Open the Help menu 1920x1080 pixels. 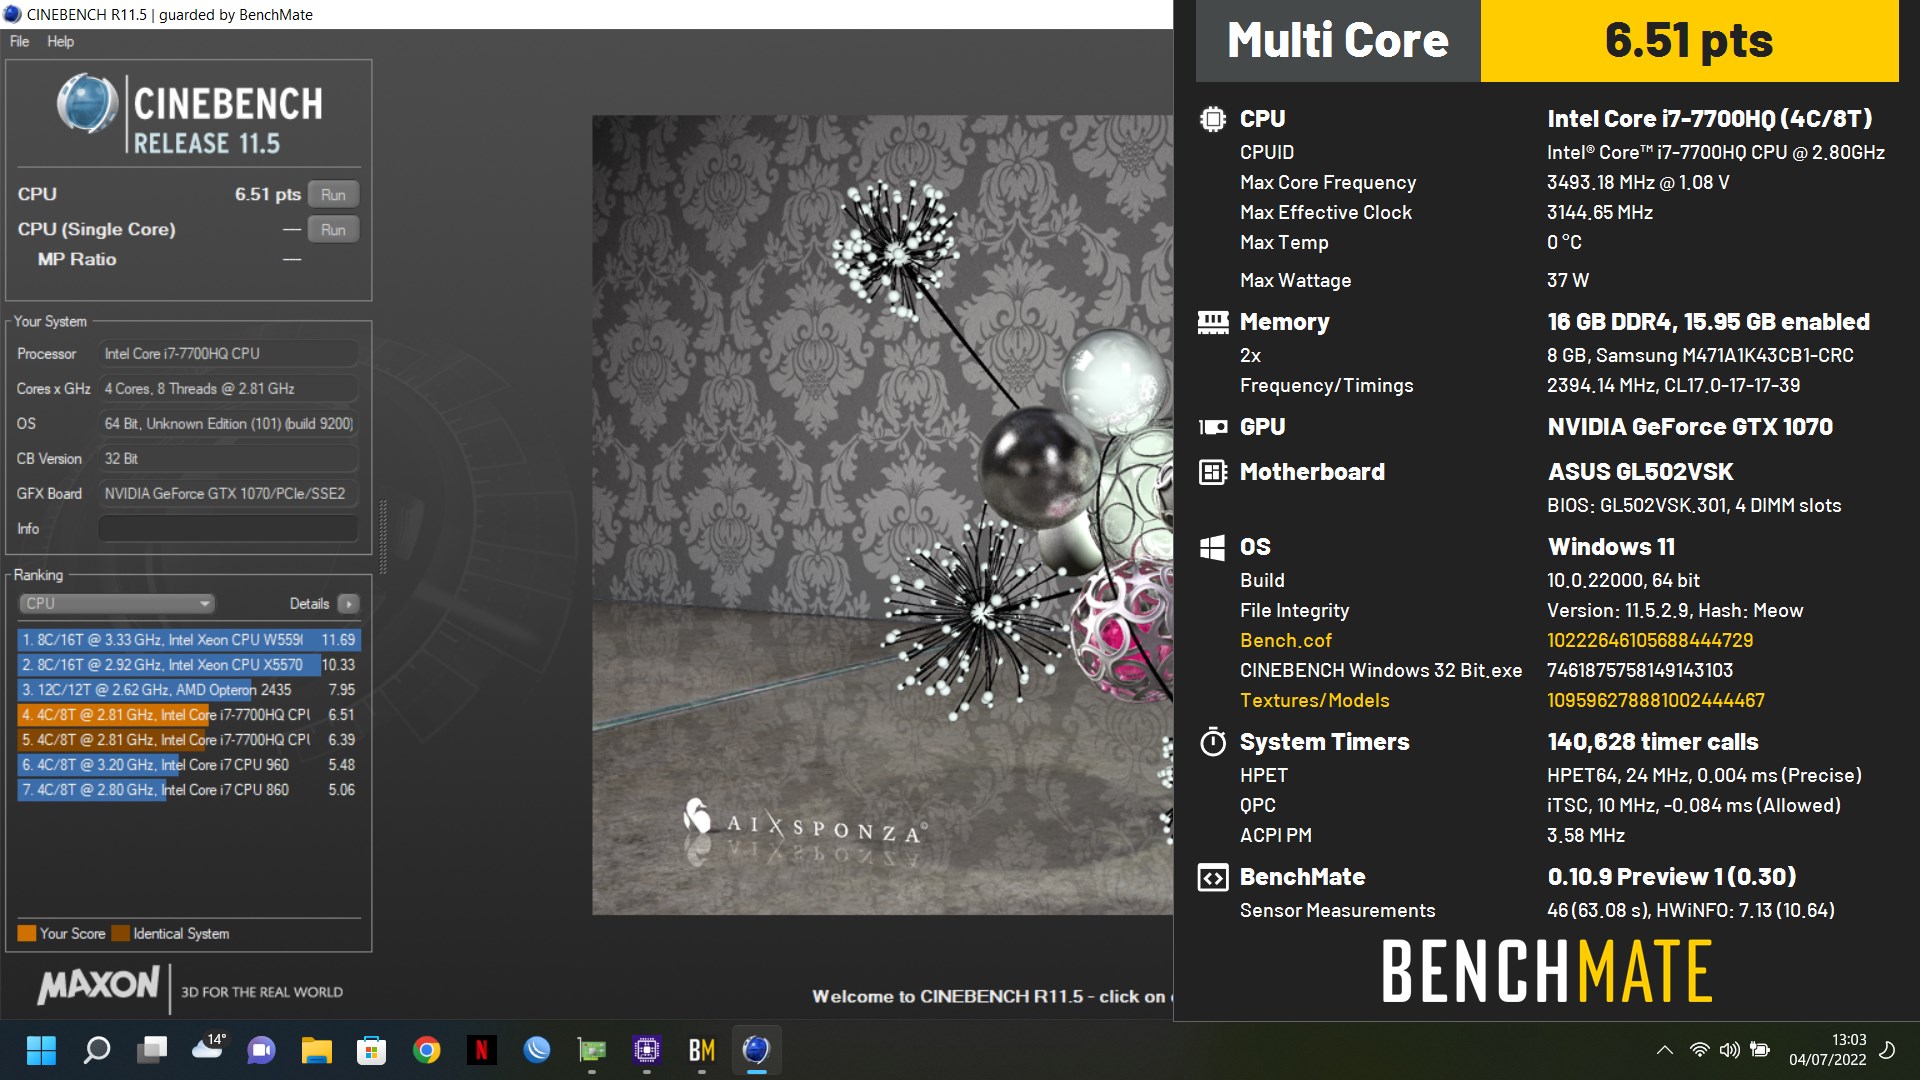(60, 41)
